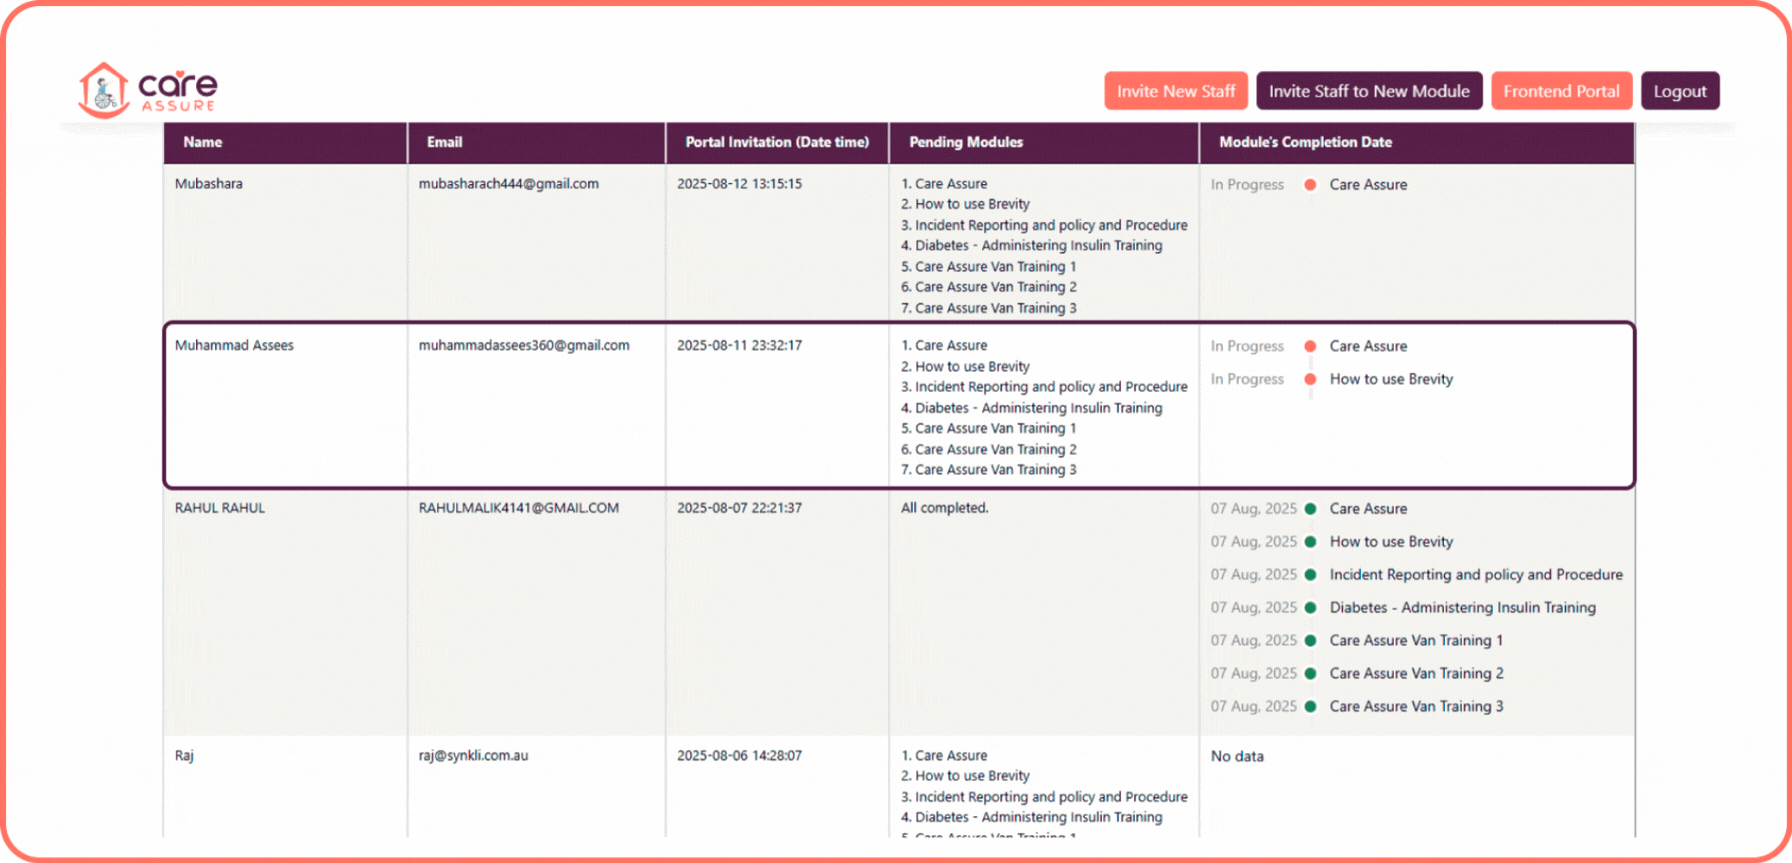Image resolution: width=1792 pixels, height=863 pixels.
Task: Click green dot beside RAHUL's Van Training 3
Action: point(1310,707)
